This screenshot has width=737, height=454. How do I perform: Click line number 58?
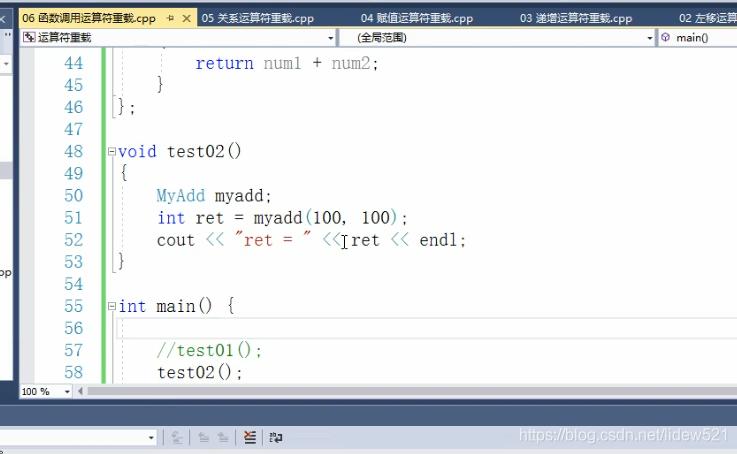pos(73,372)
